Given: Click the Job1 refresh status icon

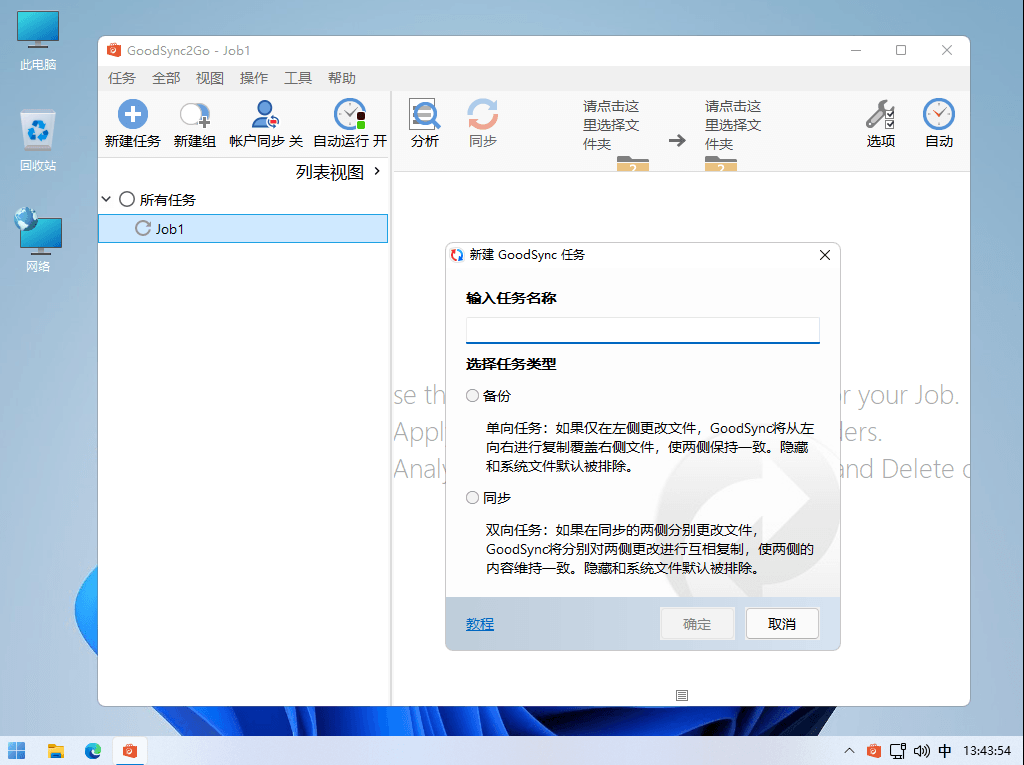Looking at the screenshot, I should 142,229.
